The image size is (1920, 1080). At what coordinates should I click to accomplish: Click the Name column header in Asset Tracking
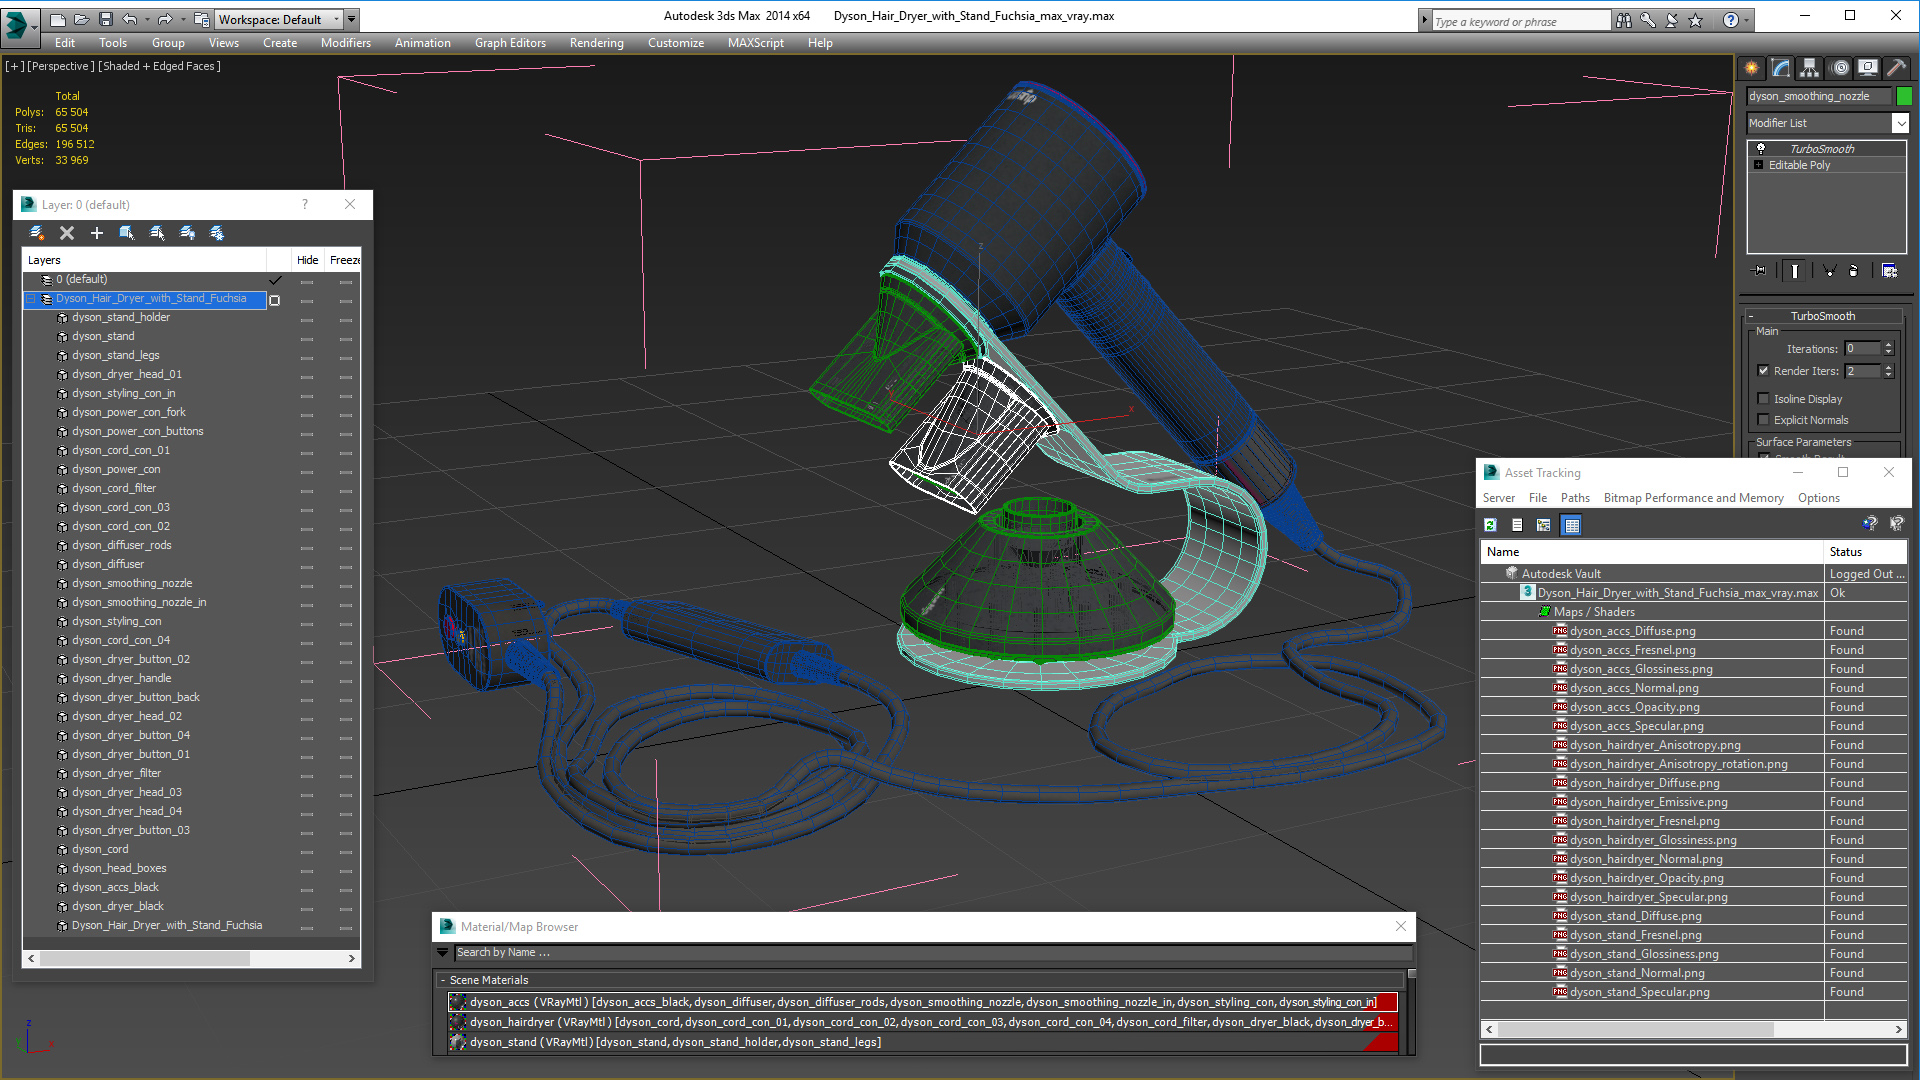tap(1652, 552)
